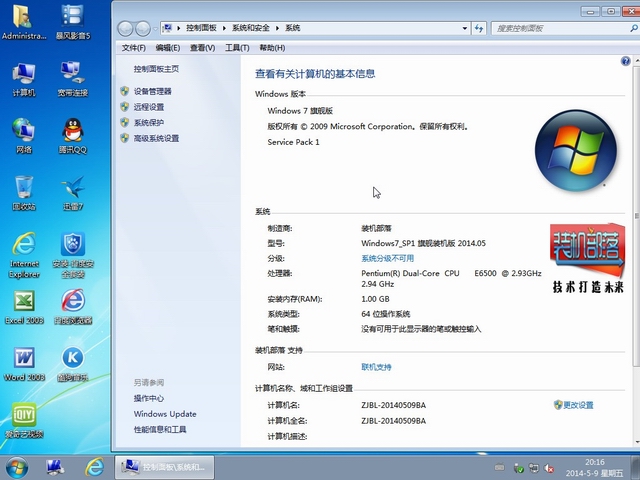This screenshot has height=480, width=640.
Task: Open the blue shield security software desktop icon
Action: point(73,255)
